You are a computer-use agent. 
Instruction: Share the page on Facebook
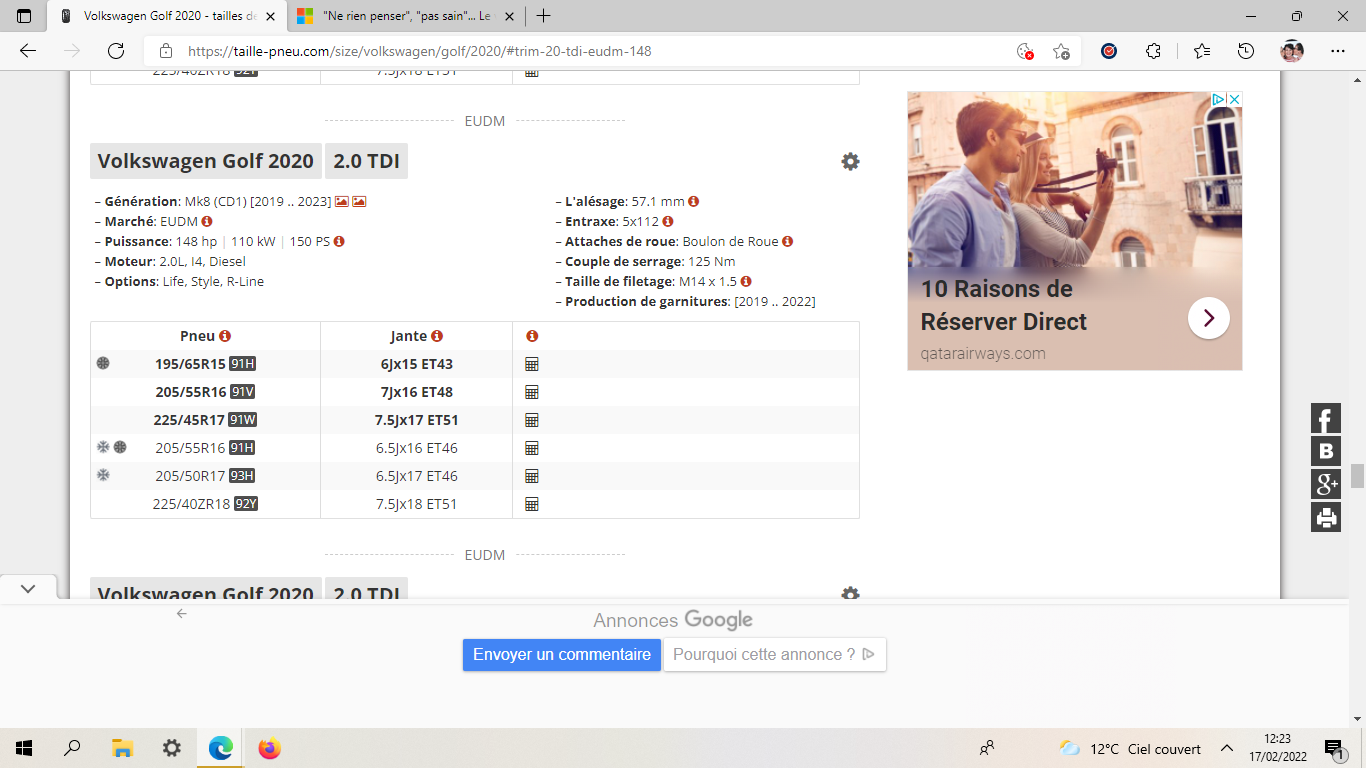[1326, 418]
